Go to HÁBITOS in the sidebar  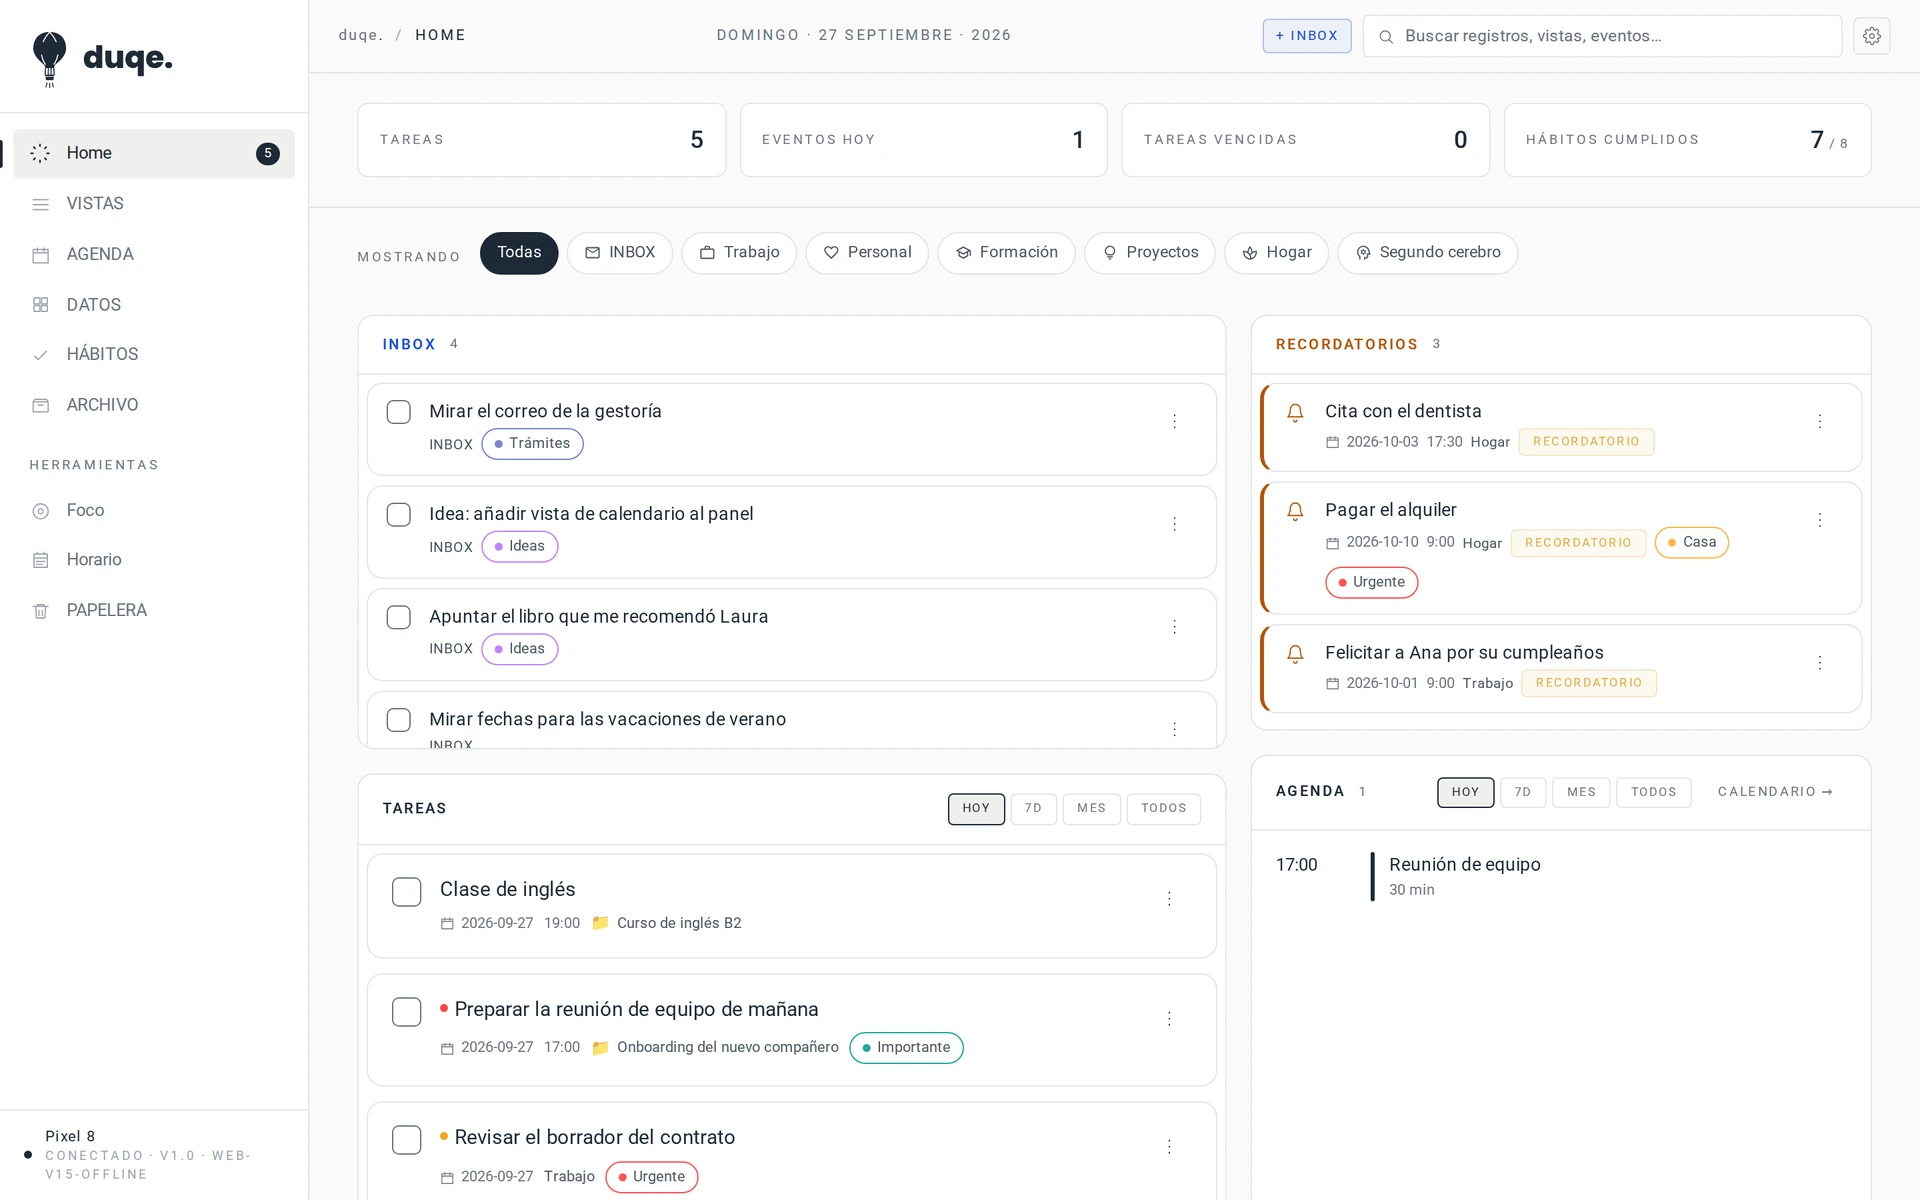tap(154, 355)
